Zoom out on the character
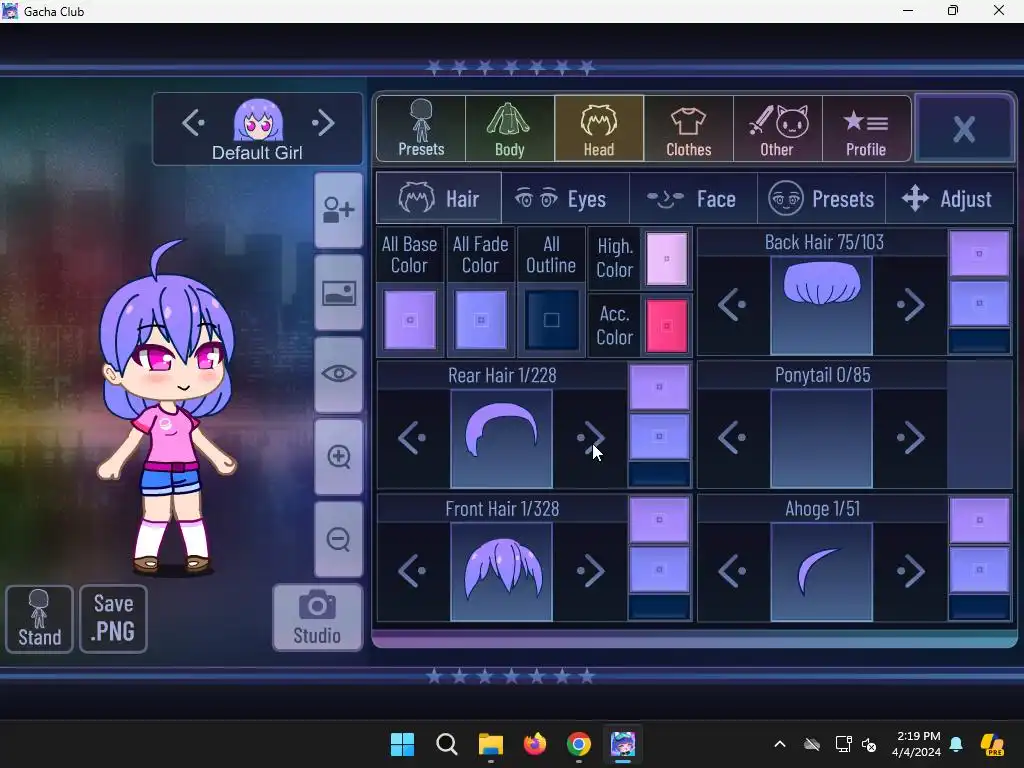Viewport: 1024px width, 768px height. click(338, 539)
